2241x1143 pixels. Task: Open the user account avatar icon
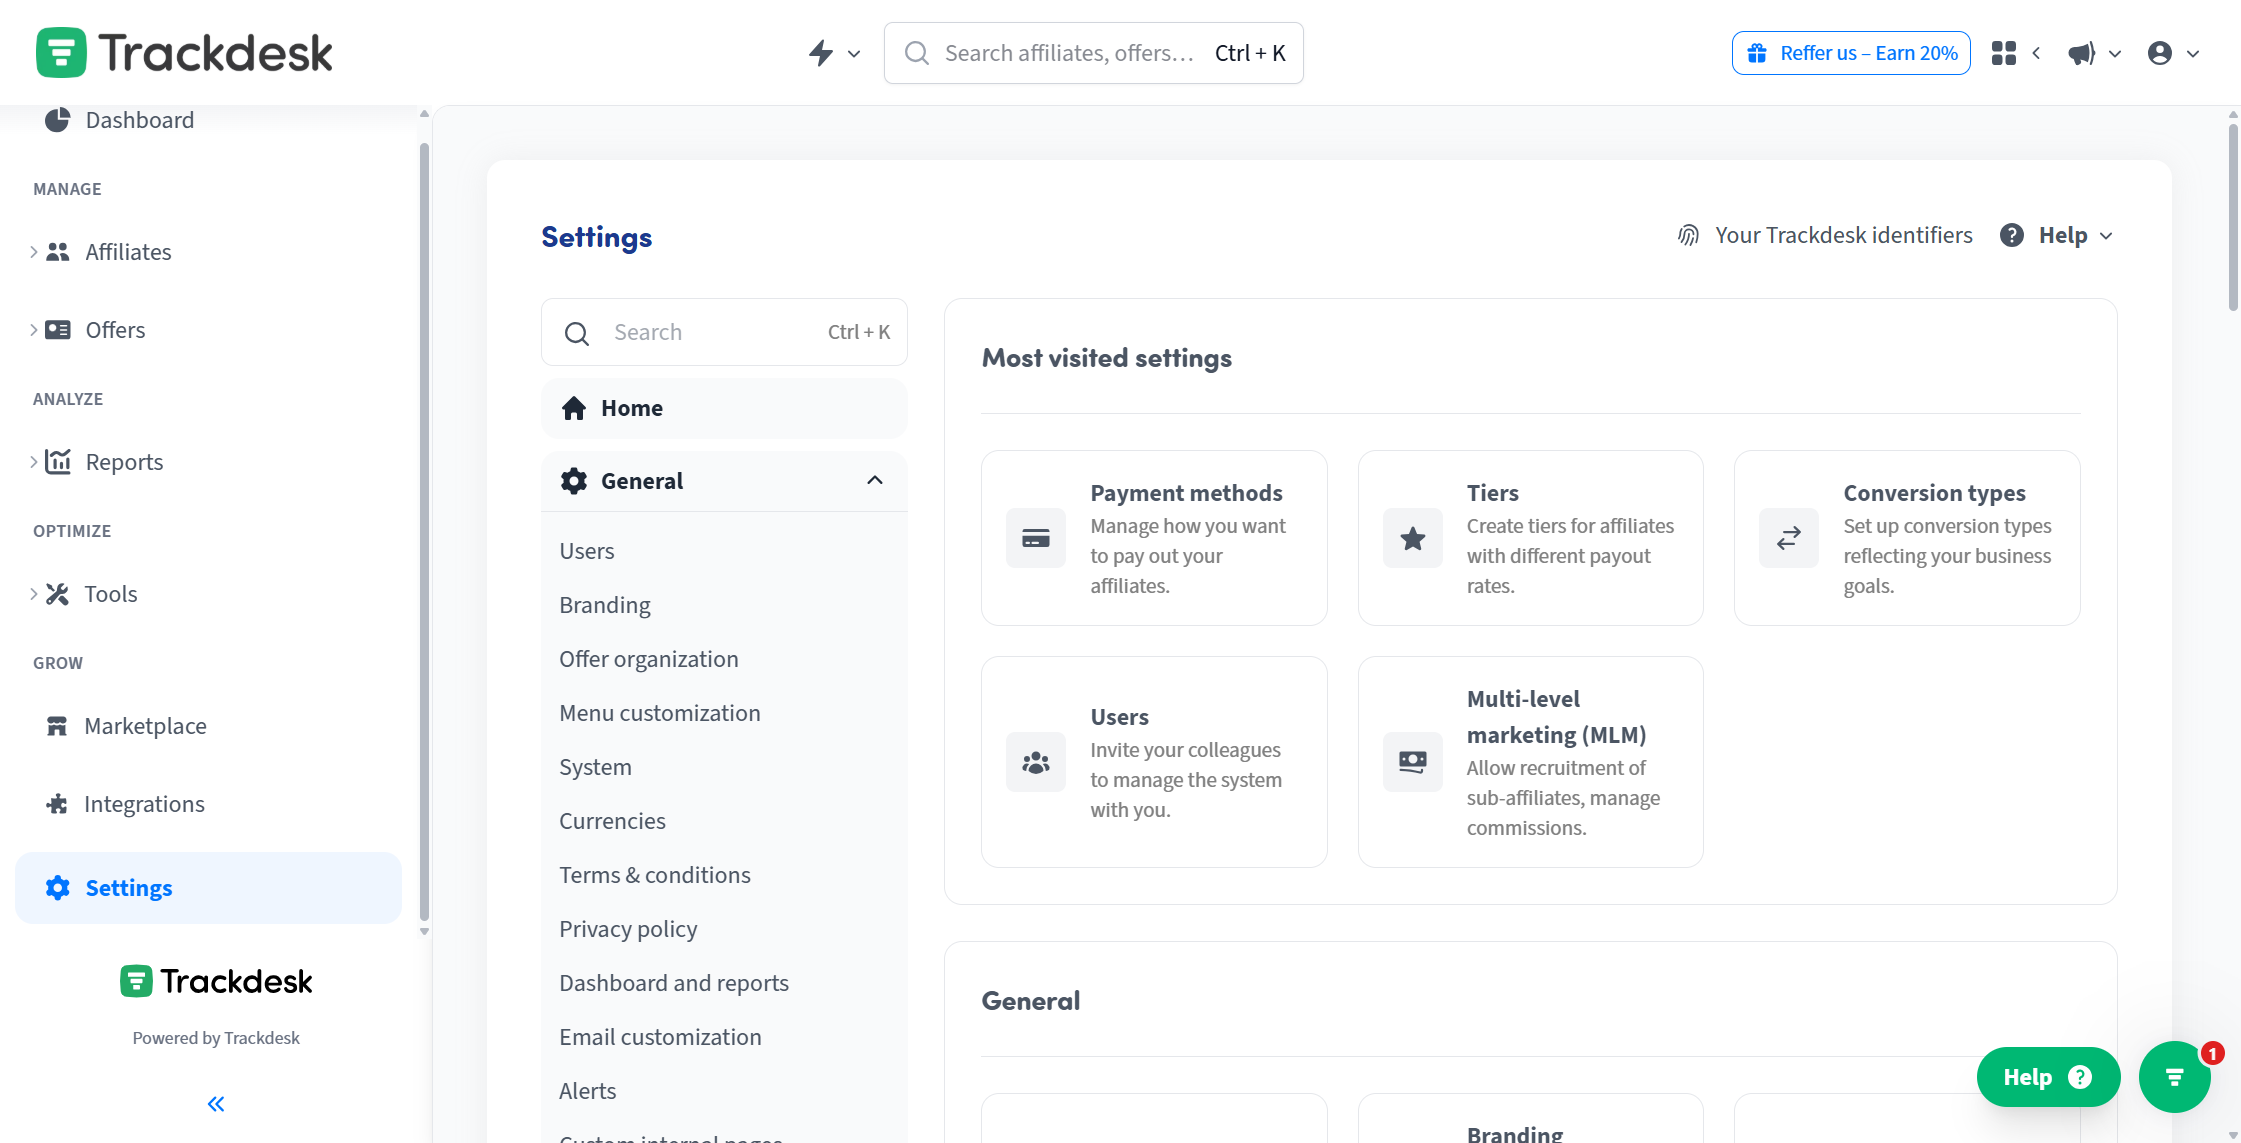(x=2160, y=53)
